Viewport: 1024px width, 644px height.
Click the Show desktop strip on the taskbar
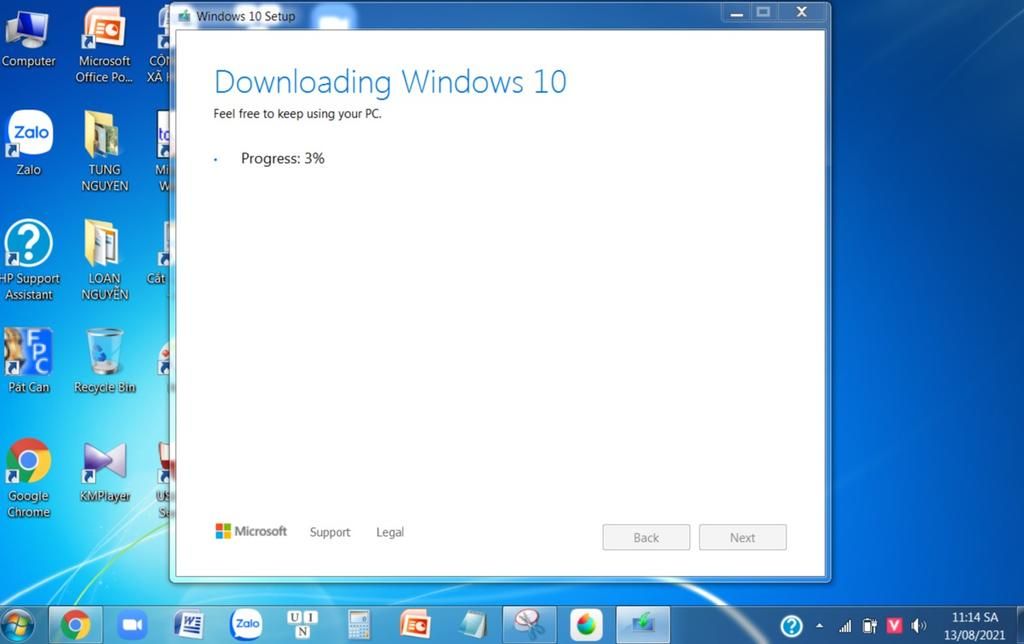point(1020,625)
